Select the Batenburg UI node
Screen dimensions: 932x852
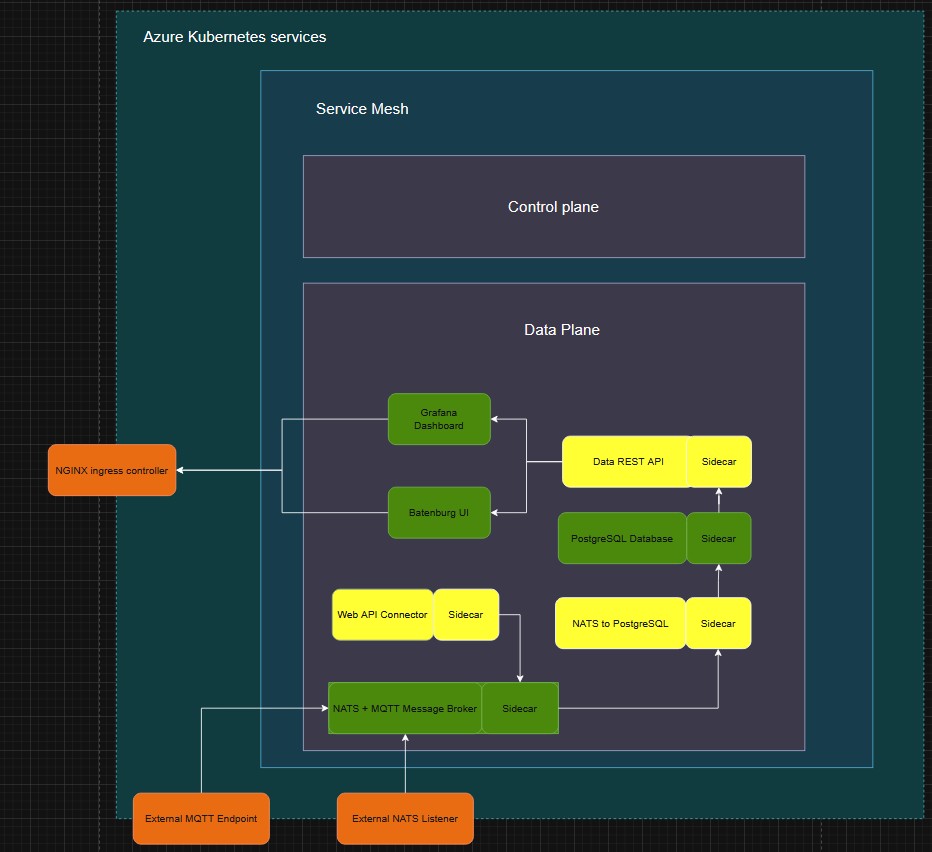coord(439,513)
